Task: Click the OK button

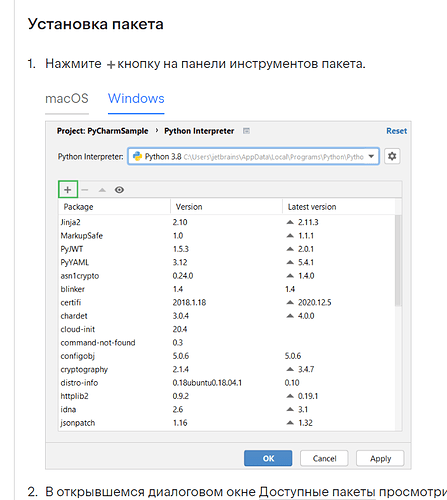Action: click(x=268, y=458)
